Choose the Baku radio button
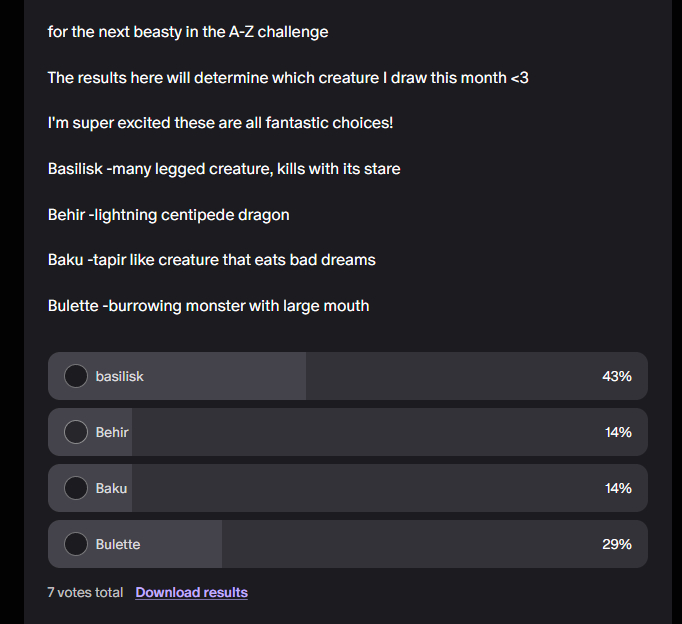The width and height of the screenshot is (682, 624). pos(76,488)
